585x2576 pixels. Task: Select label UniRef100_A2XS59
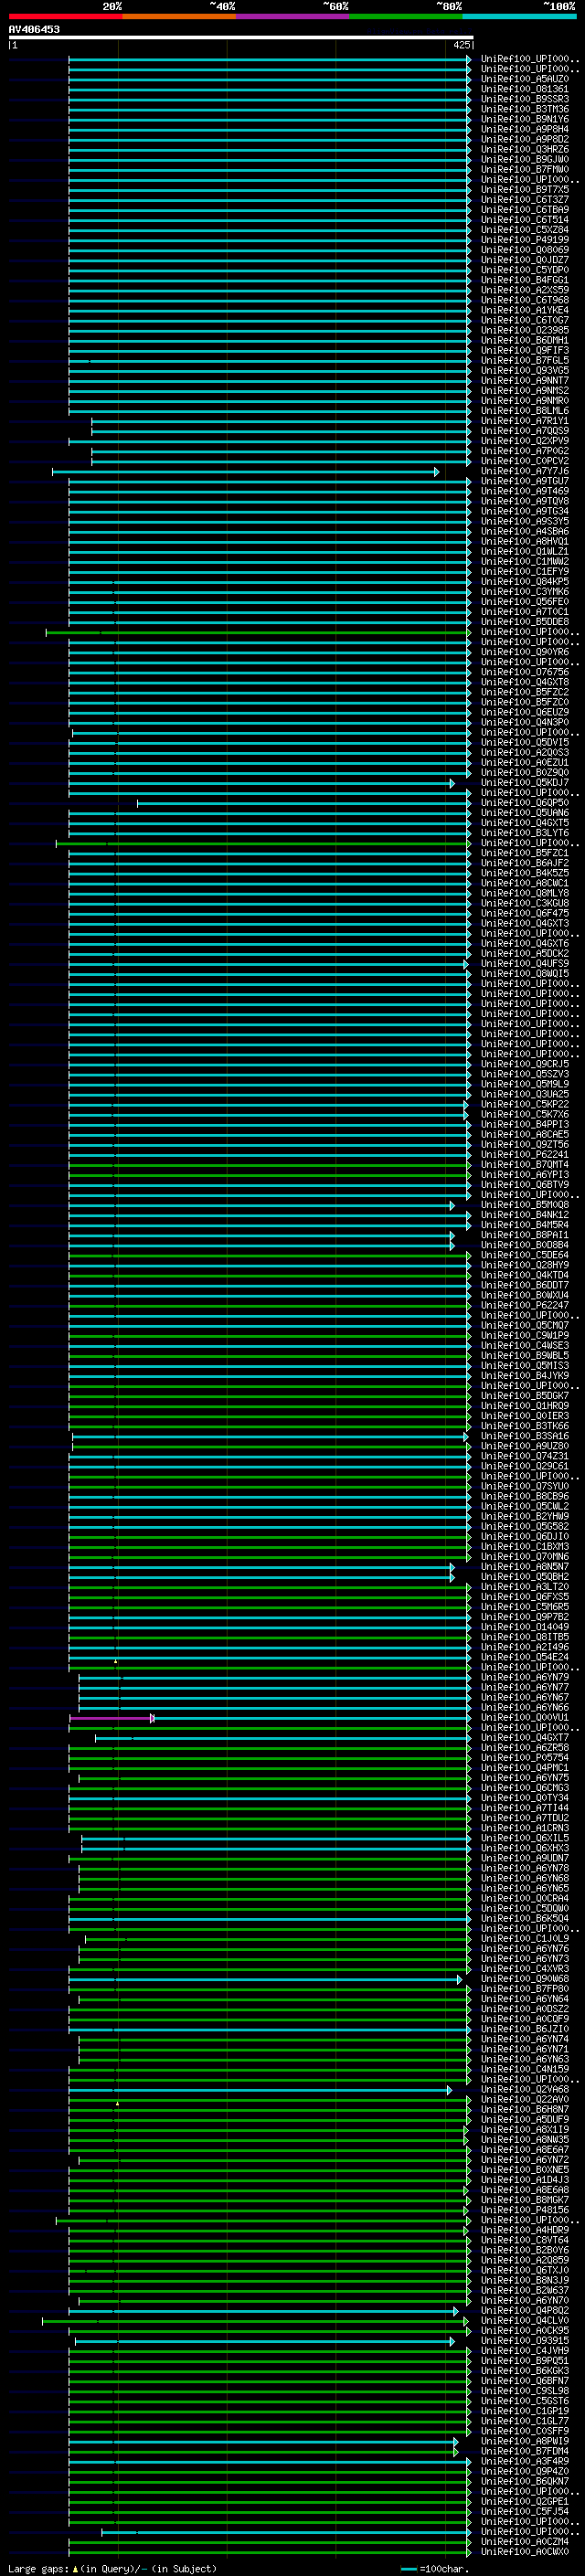coord(525,290)
